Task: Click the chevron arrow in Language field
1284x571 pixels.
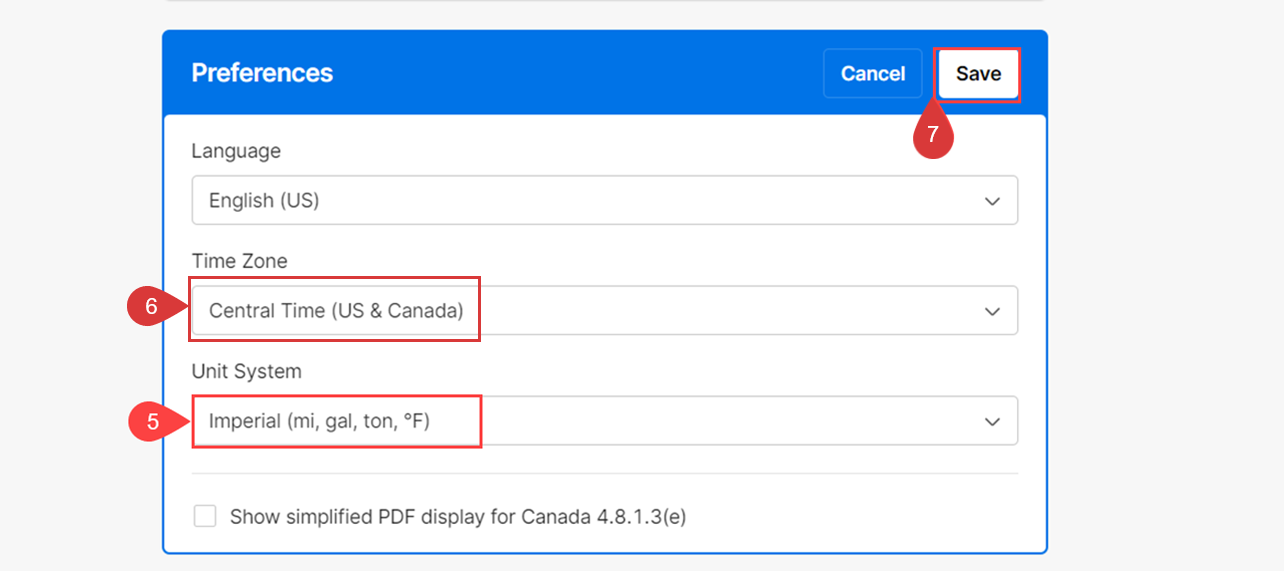Action: pyautogui.click(x=992, y=201)
